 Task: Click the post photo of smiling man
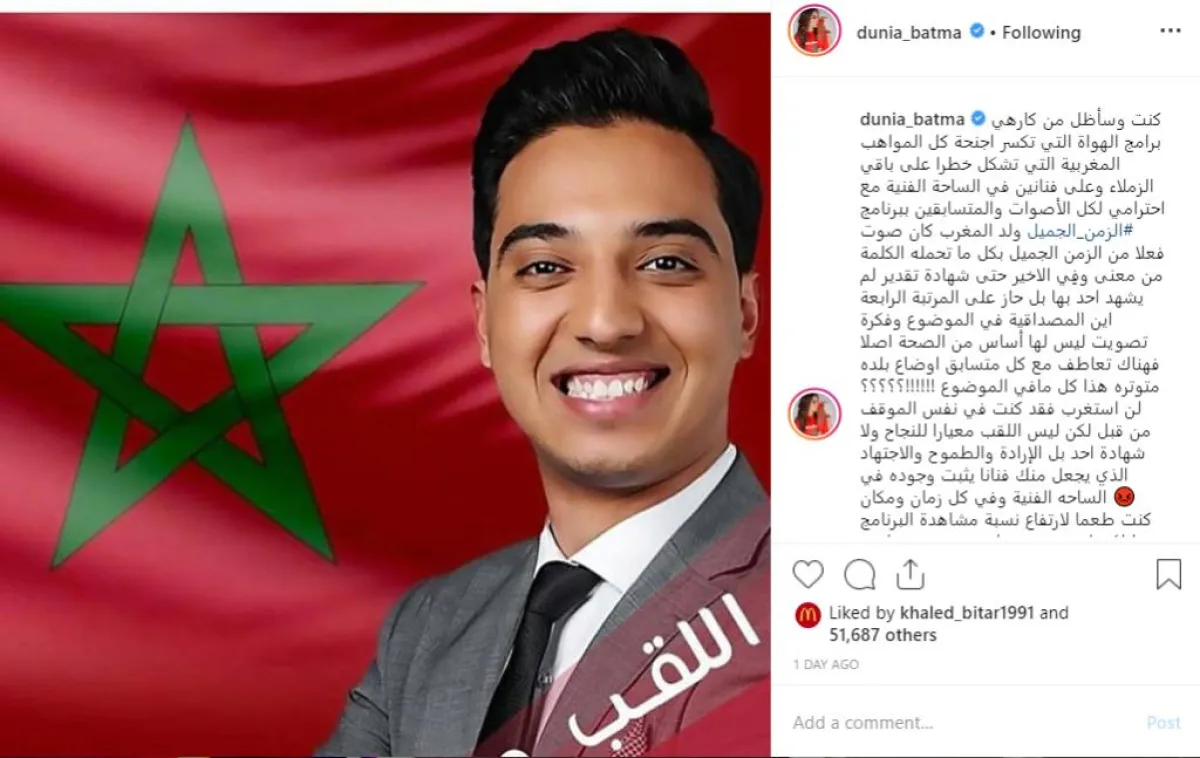coord(385,385)
